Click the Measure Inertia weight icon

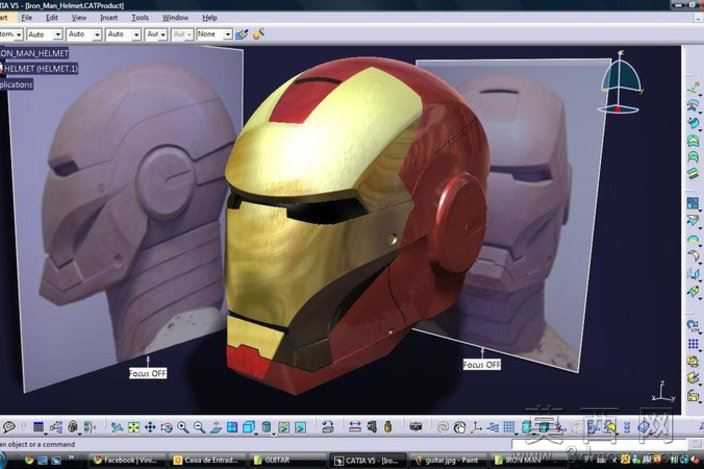coord(388,426)
